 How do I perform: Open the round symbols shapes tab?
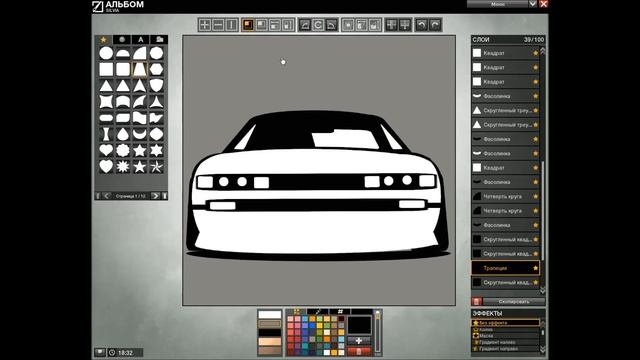(122, 40)
